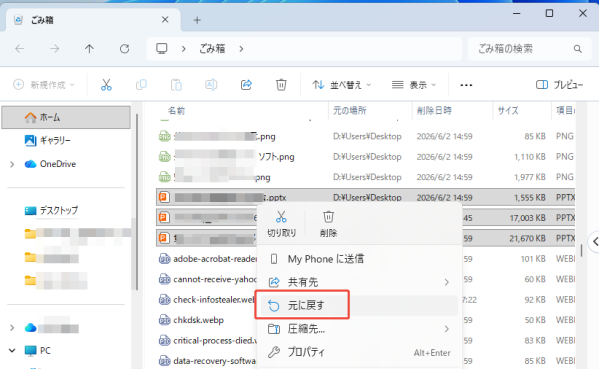Select the 85 KB png file row

click(366, 136)
